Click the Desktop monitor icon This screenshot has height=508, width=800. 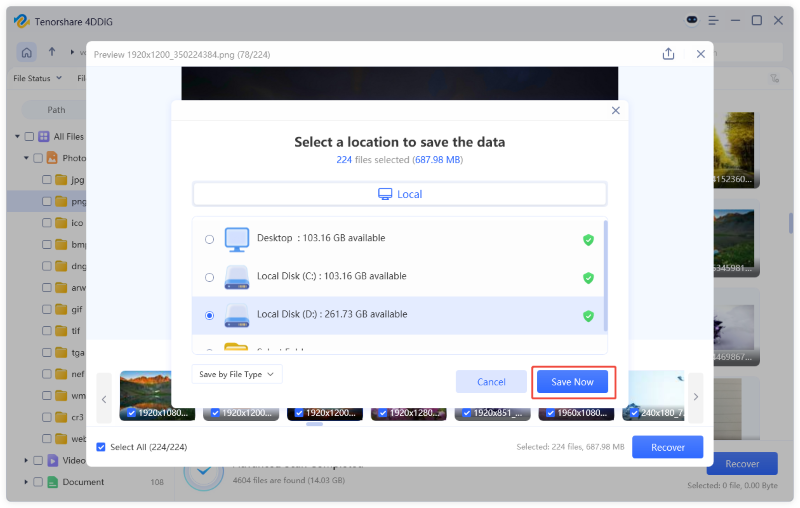[x=237, y=240]
